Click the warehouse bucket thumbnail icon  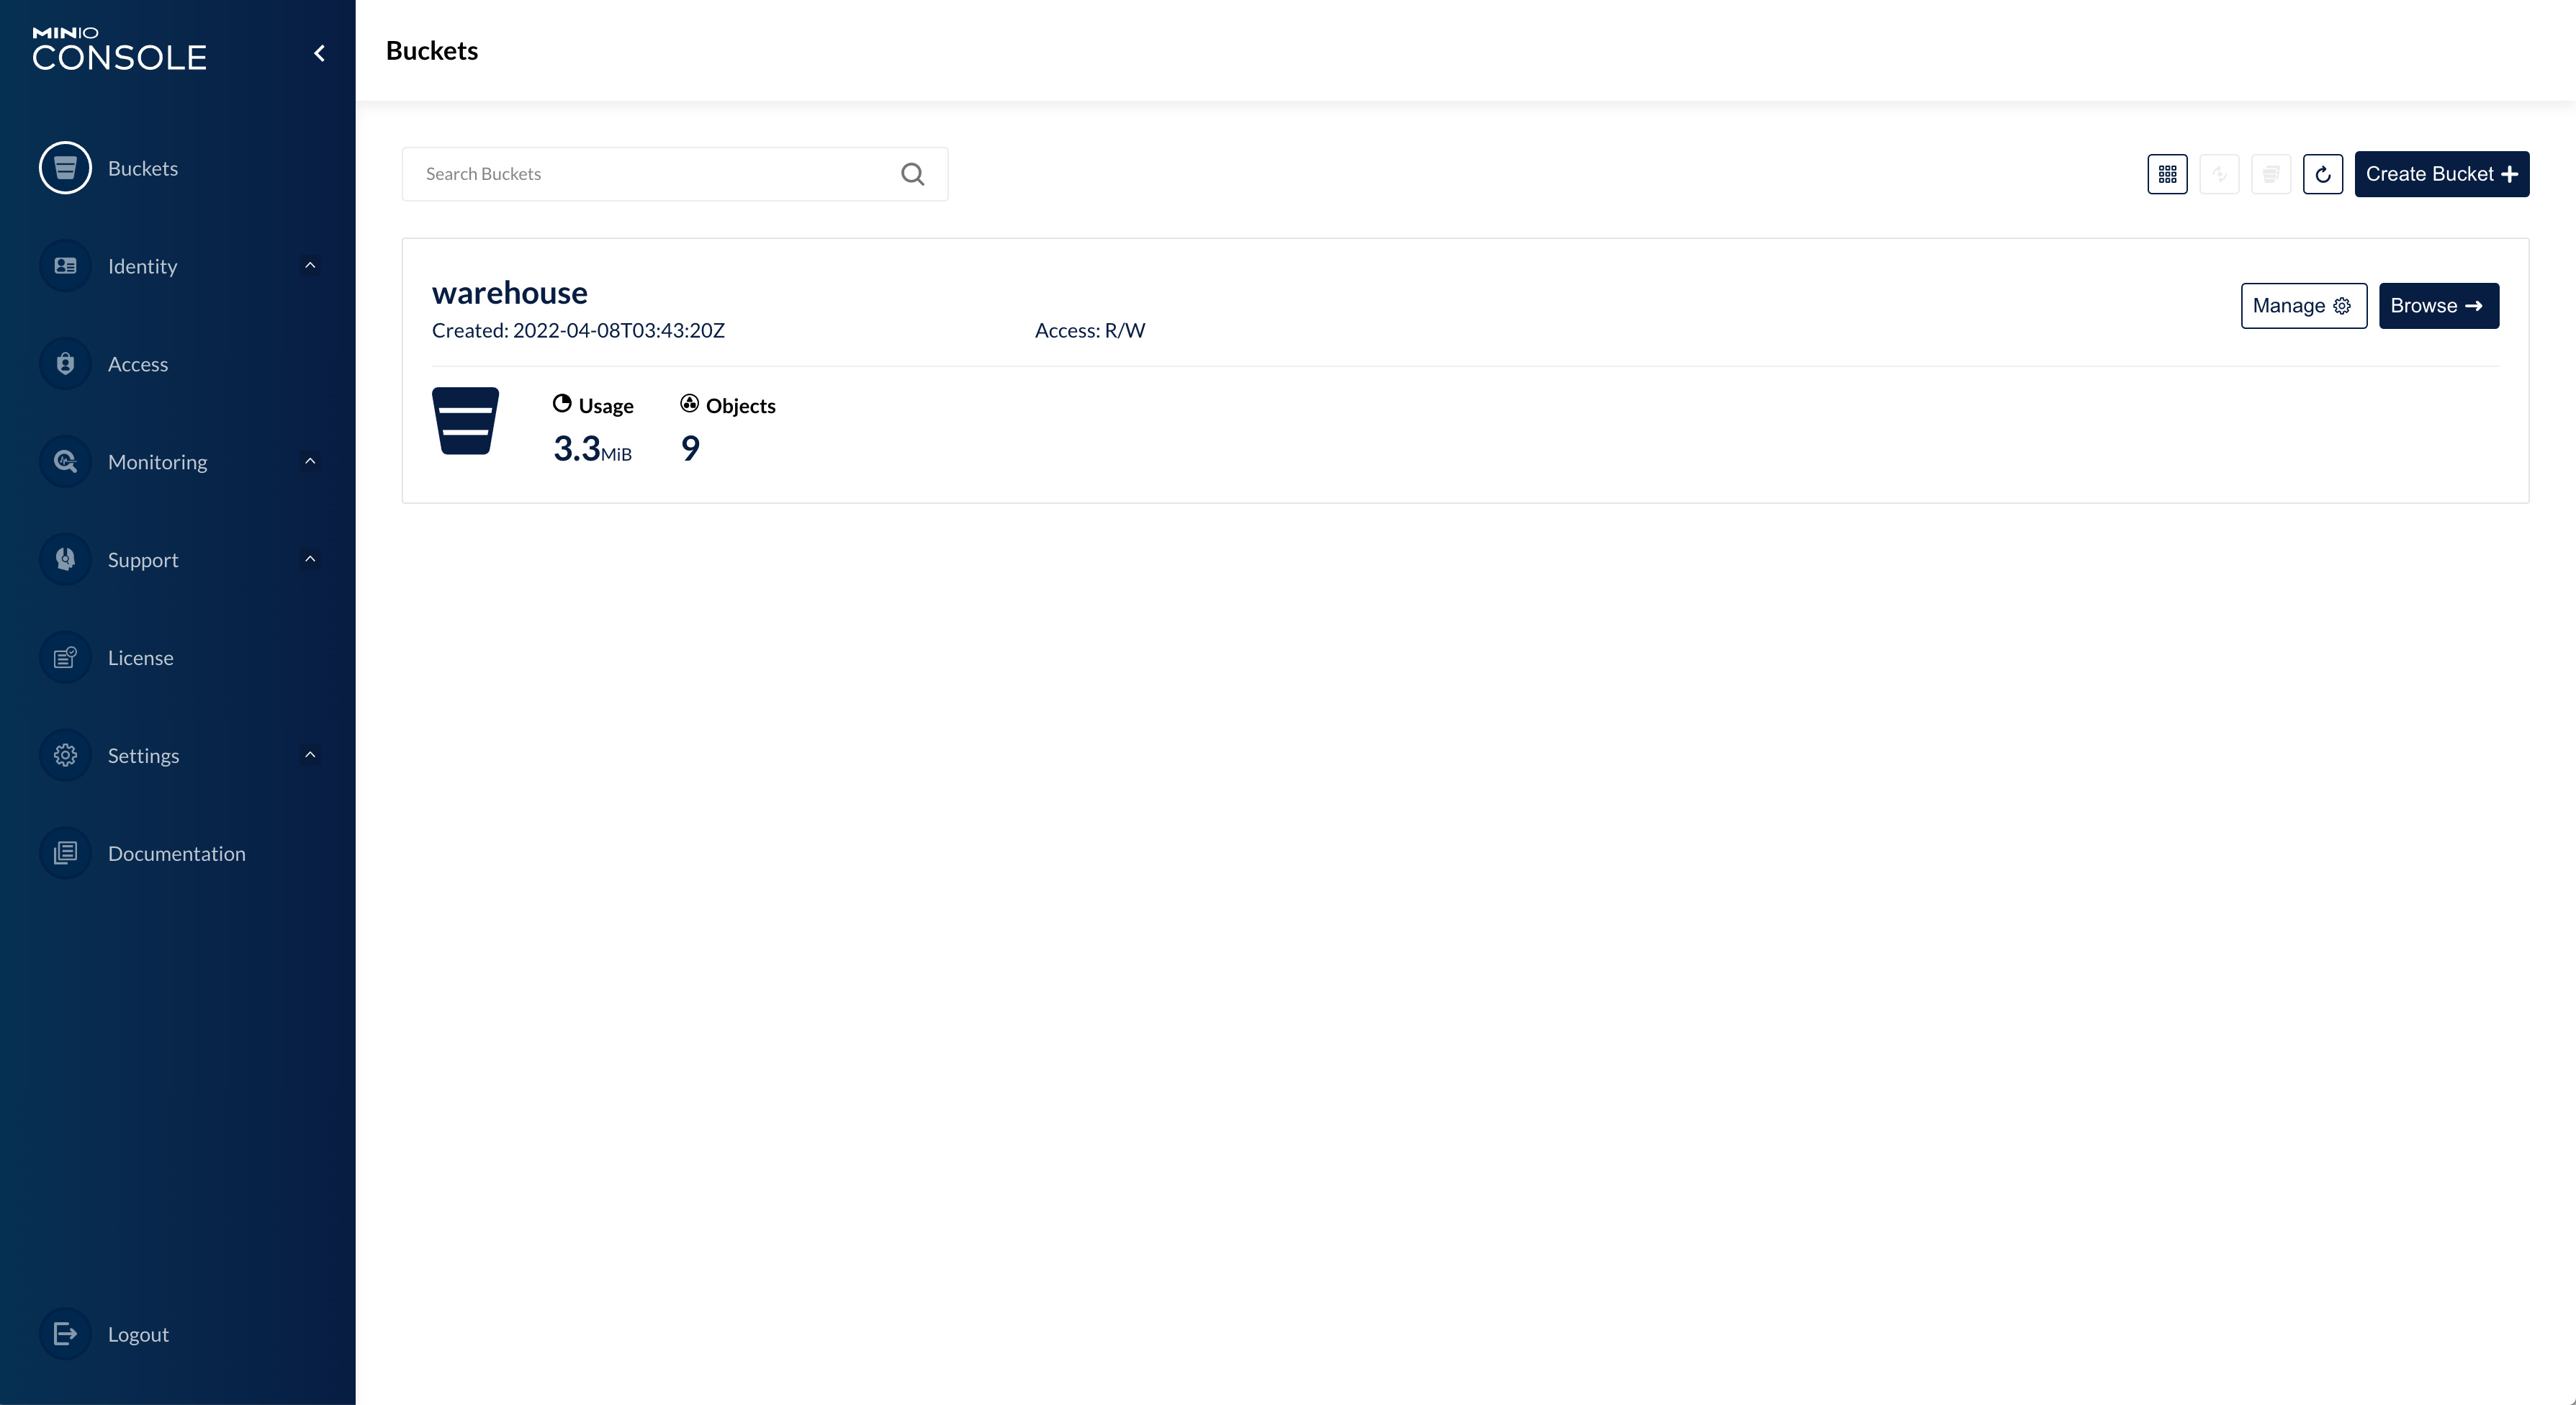pyautogui.click(x=466, y=421)
